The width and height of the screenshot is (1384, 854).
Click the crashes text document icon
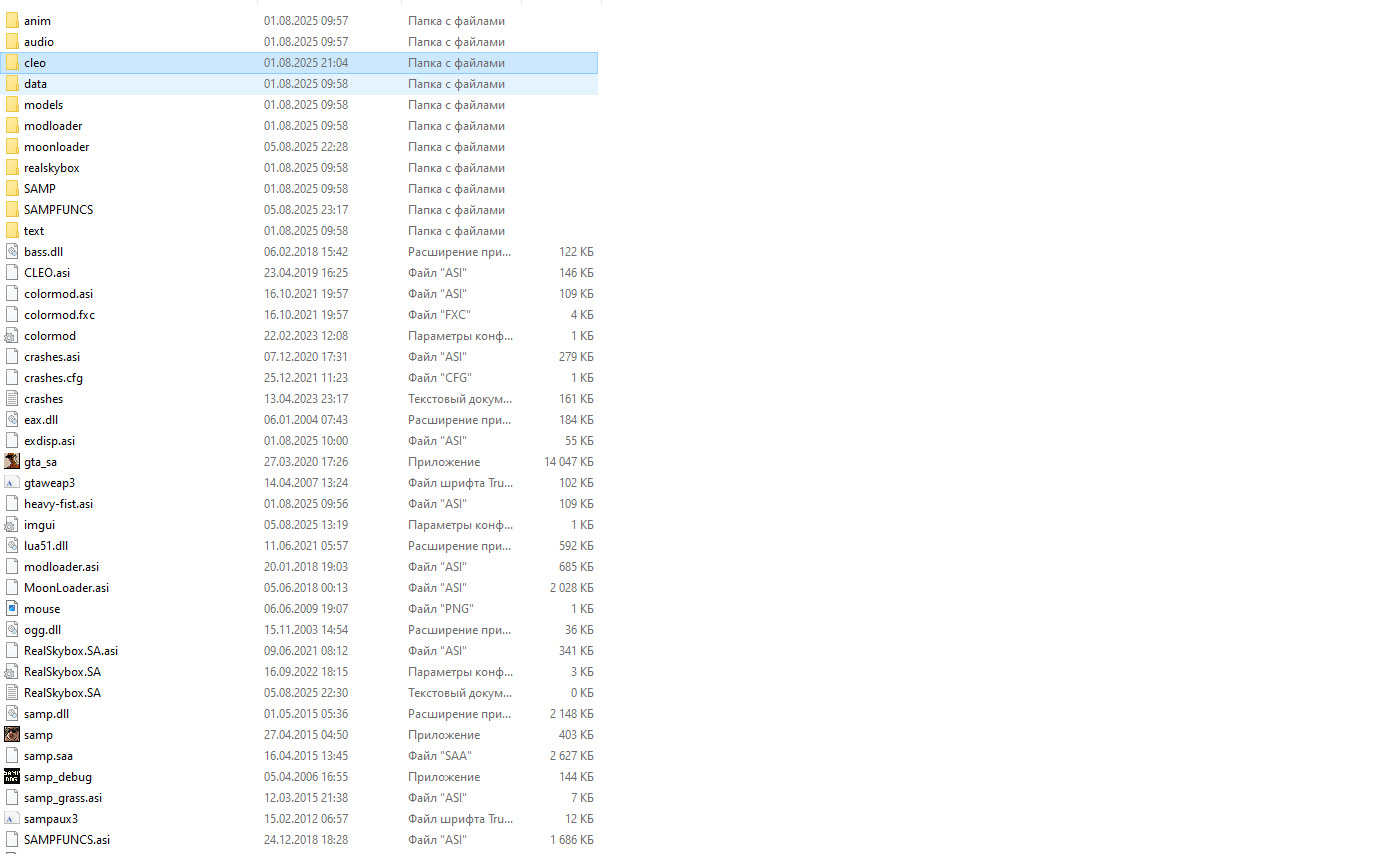pos(12,399)
